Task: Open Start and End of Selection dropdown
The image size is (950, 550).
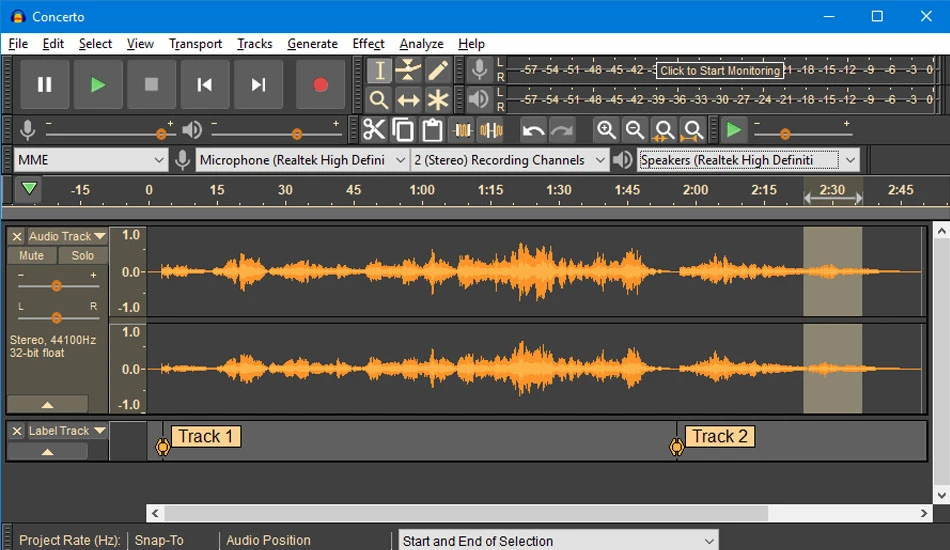Action: [x=558, y=541]
